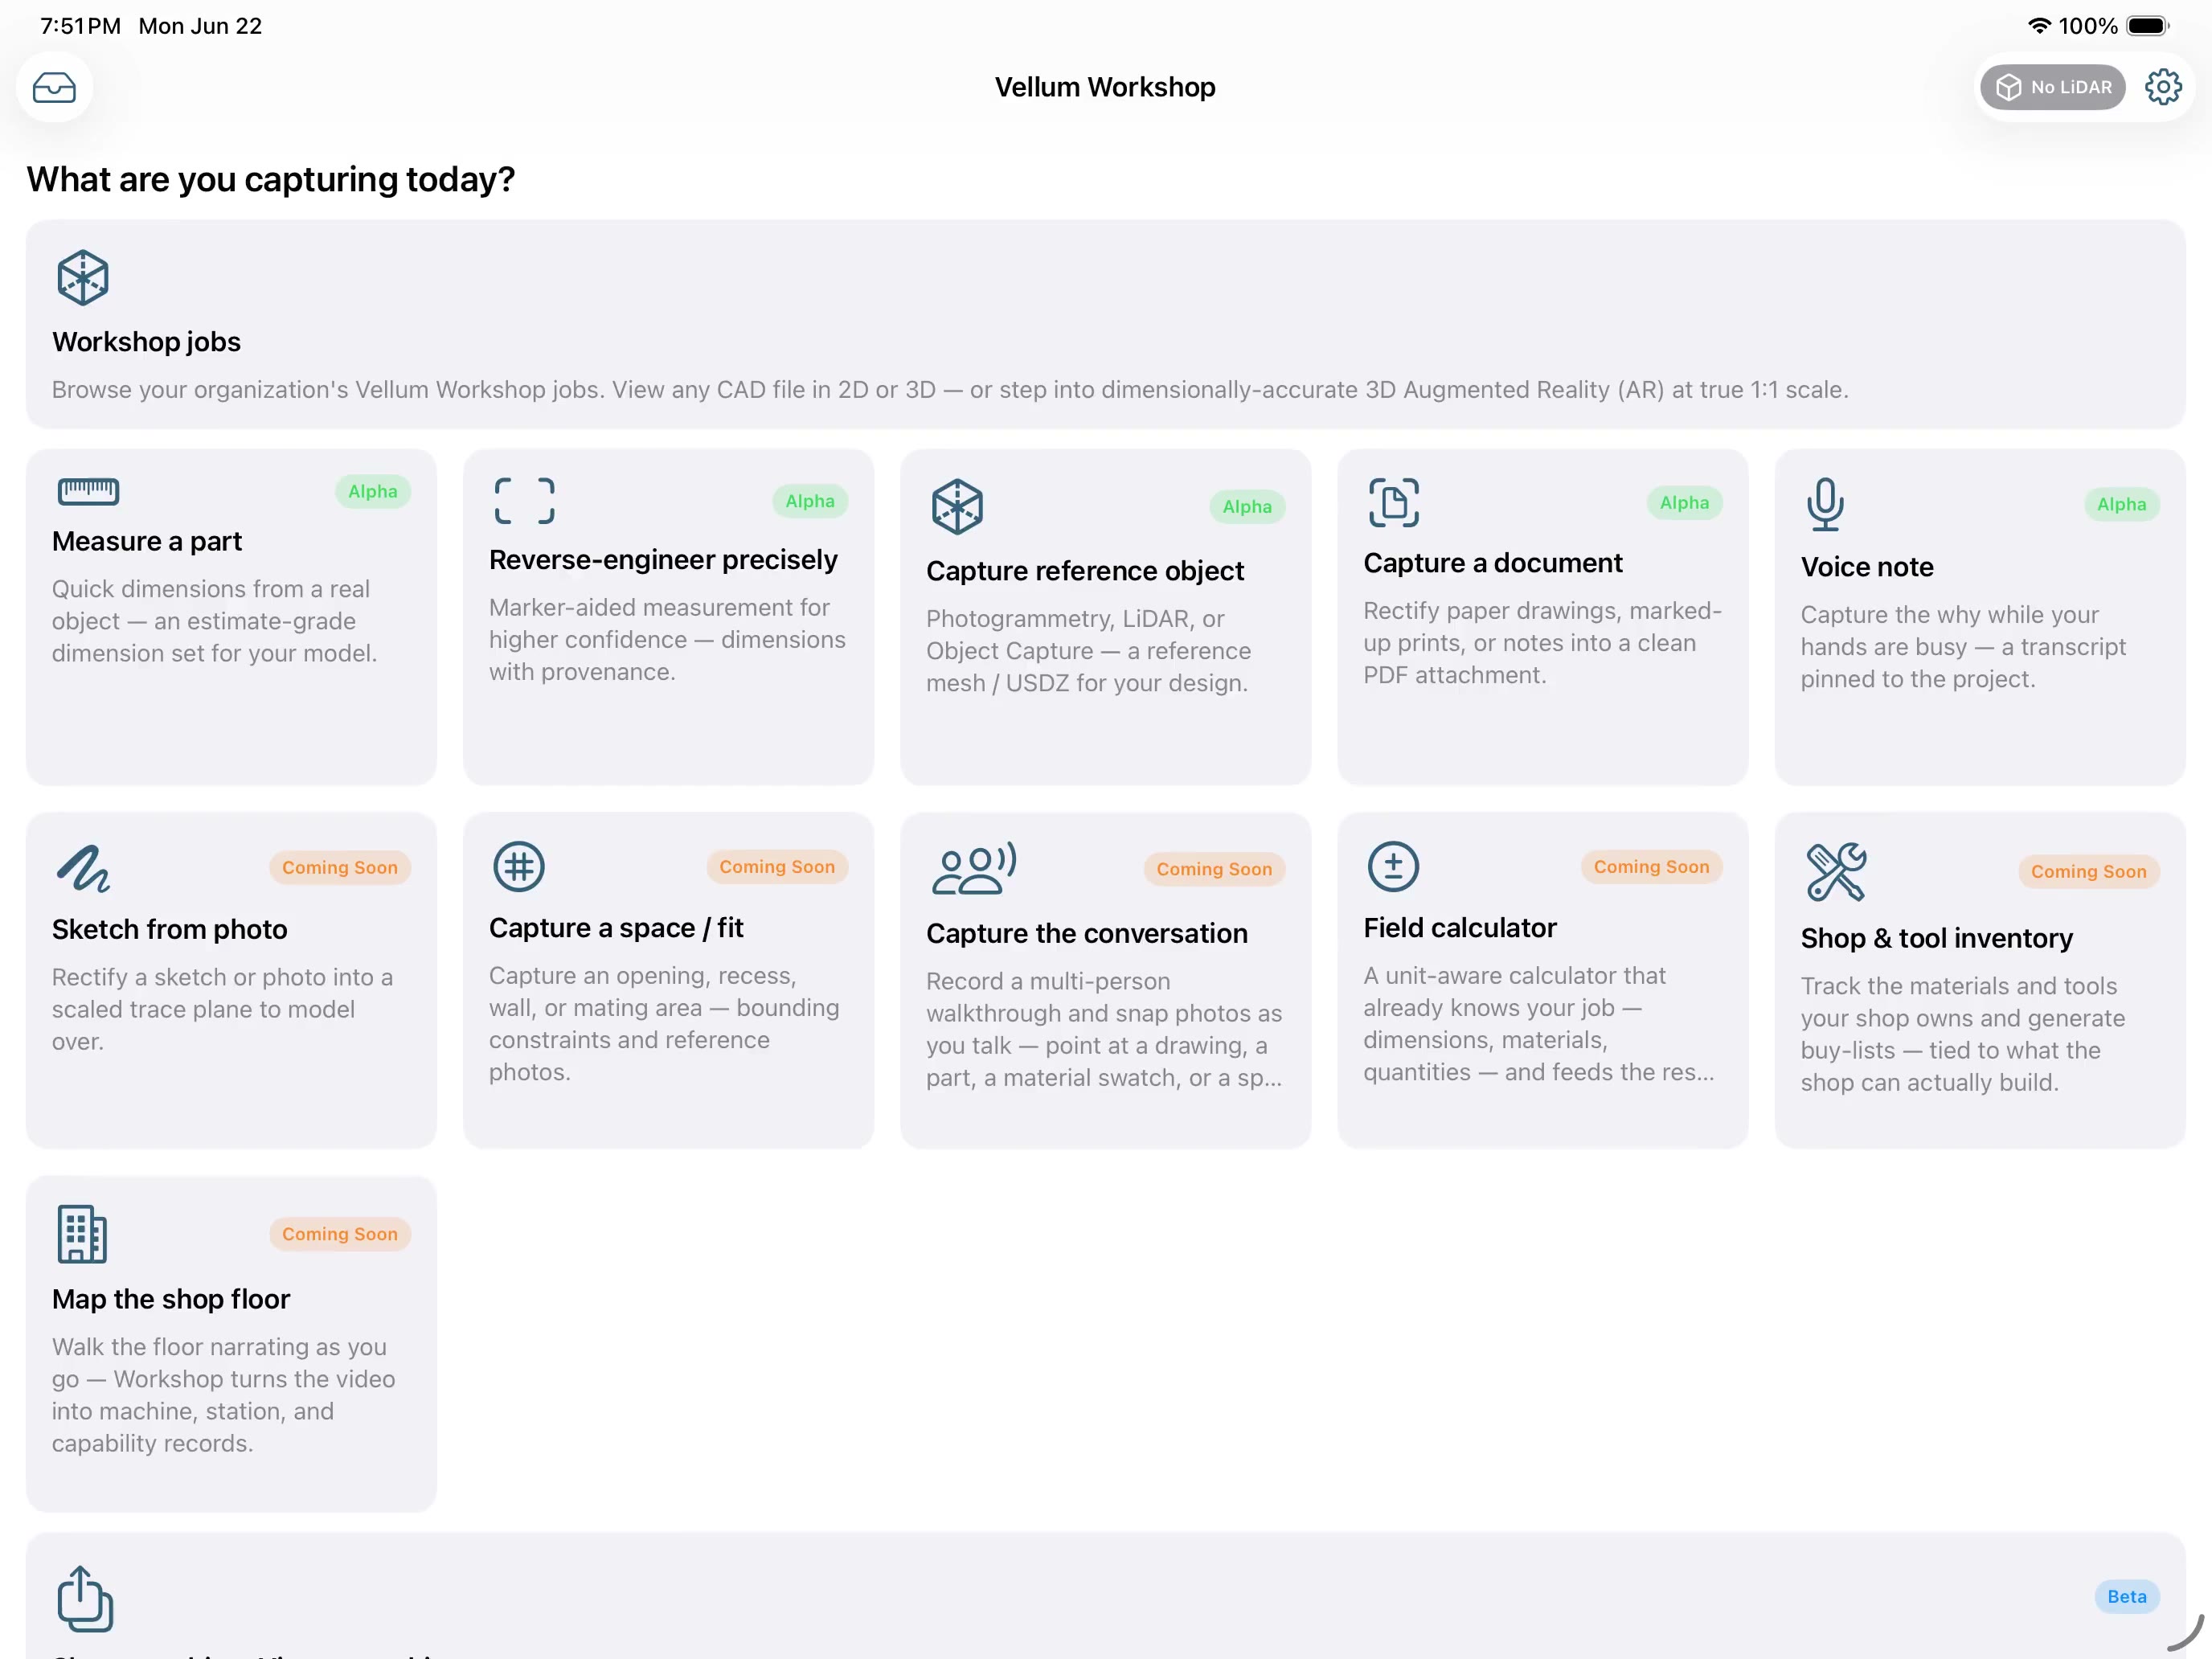Tap the No LiDAR status badge
Image resolution: width=2212 pixels, height=1659 pixels.
point(2053,87)
